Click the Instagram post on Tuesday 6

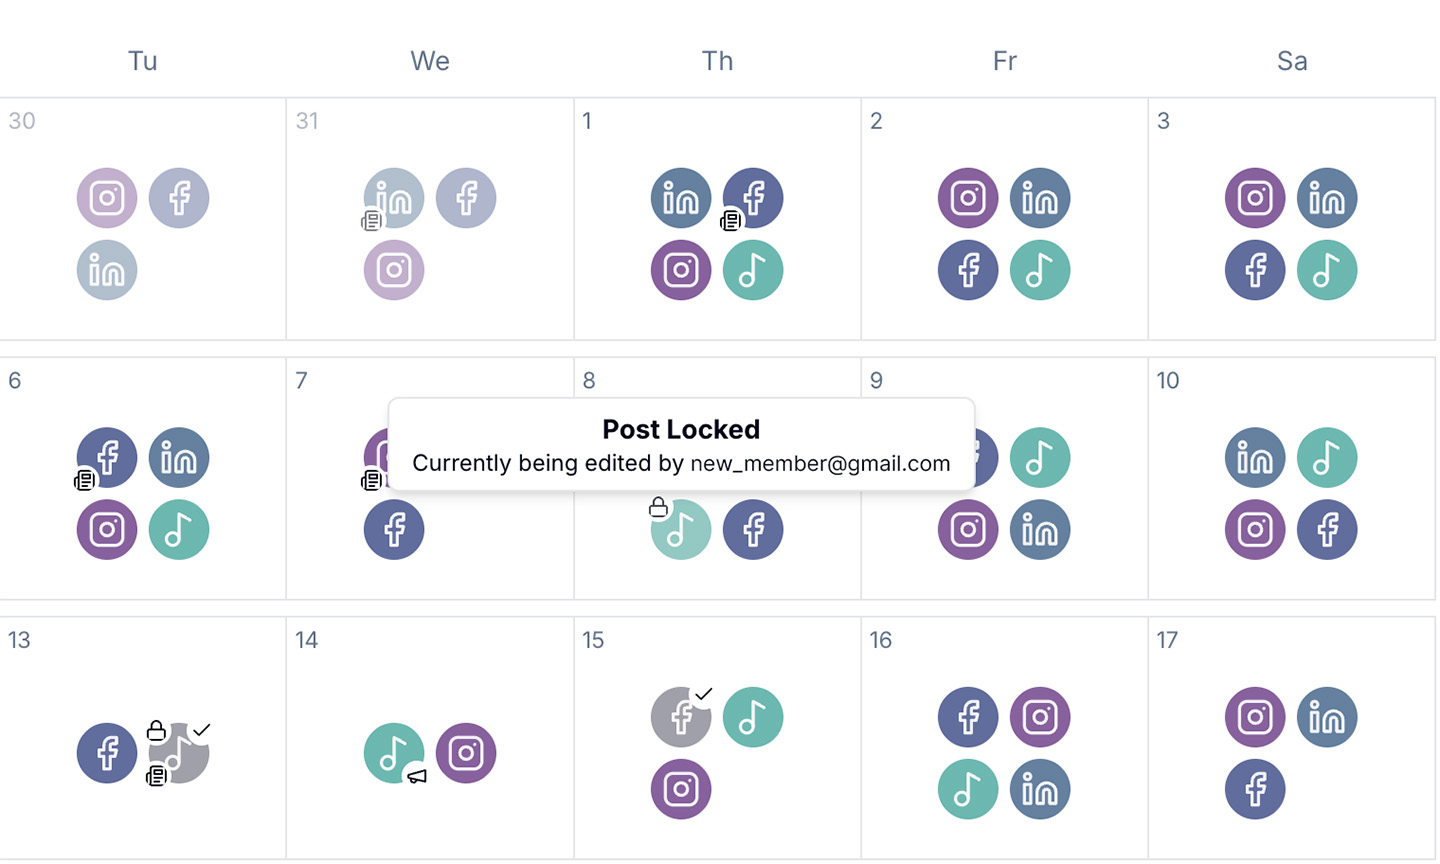click(107, 529)
